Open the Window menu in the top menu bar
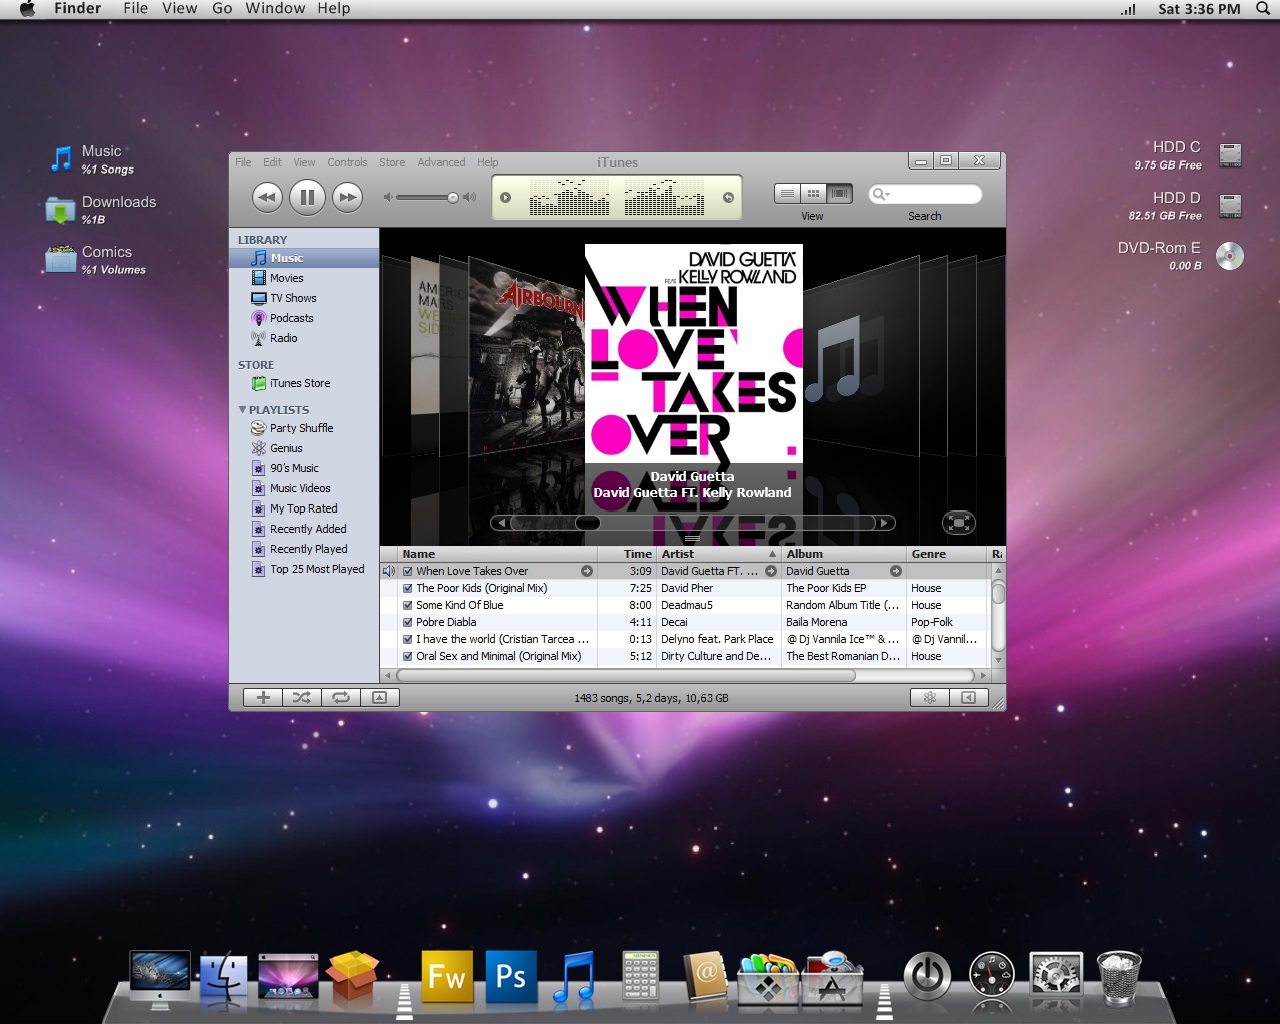Viewport: 1280px width, 1024px height. click(275, 9)
